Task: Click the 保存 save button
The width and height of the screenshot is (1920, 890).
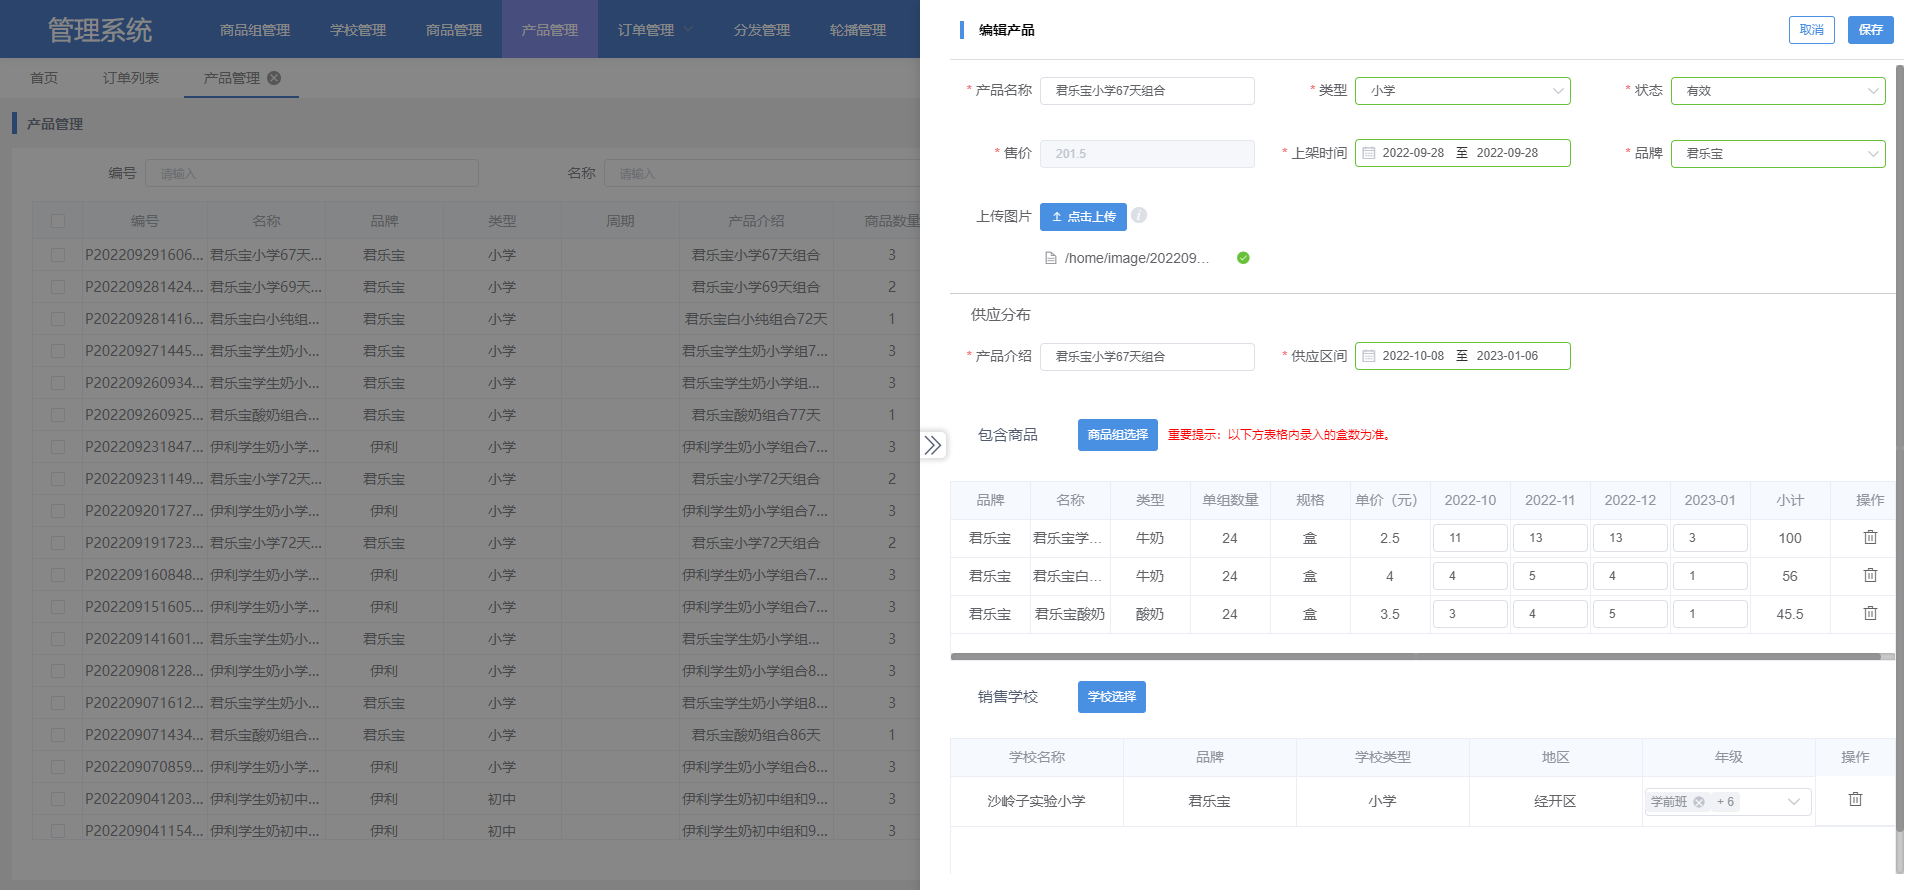Action: [x=1871, y=30]
